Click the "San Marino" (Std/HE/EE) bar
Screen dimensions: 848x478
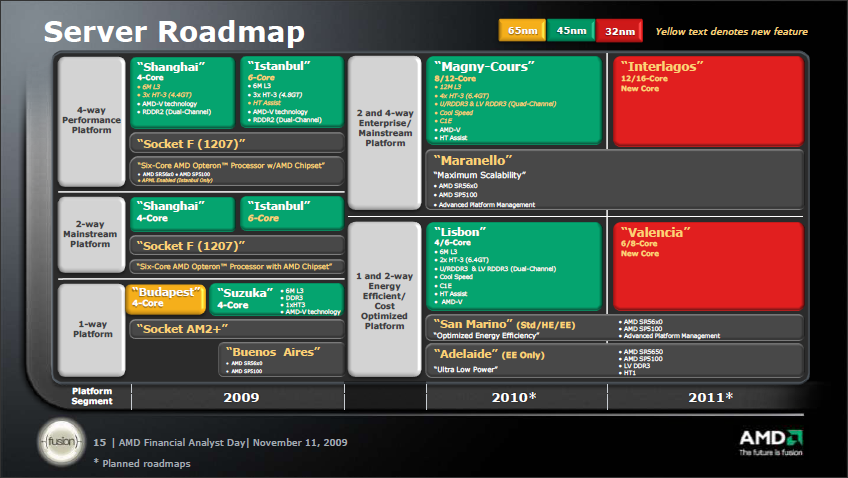[x=614, y=328]
